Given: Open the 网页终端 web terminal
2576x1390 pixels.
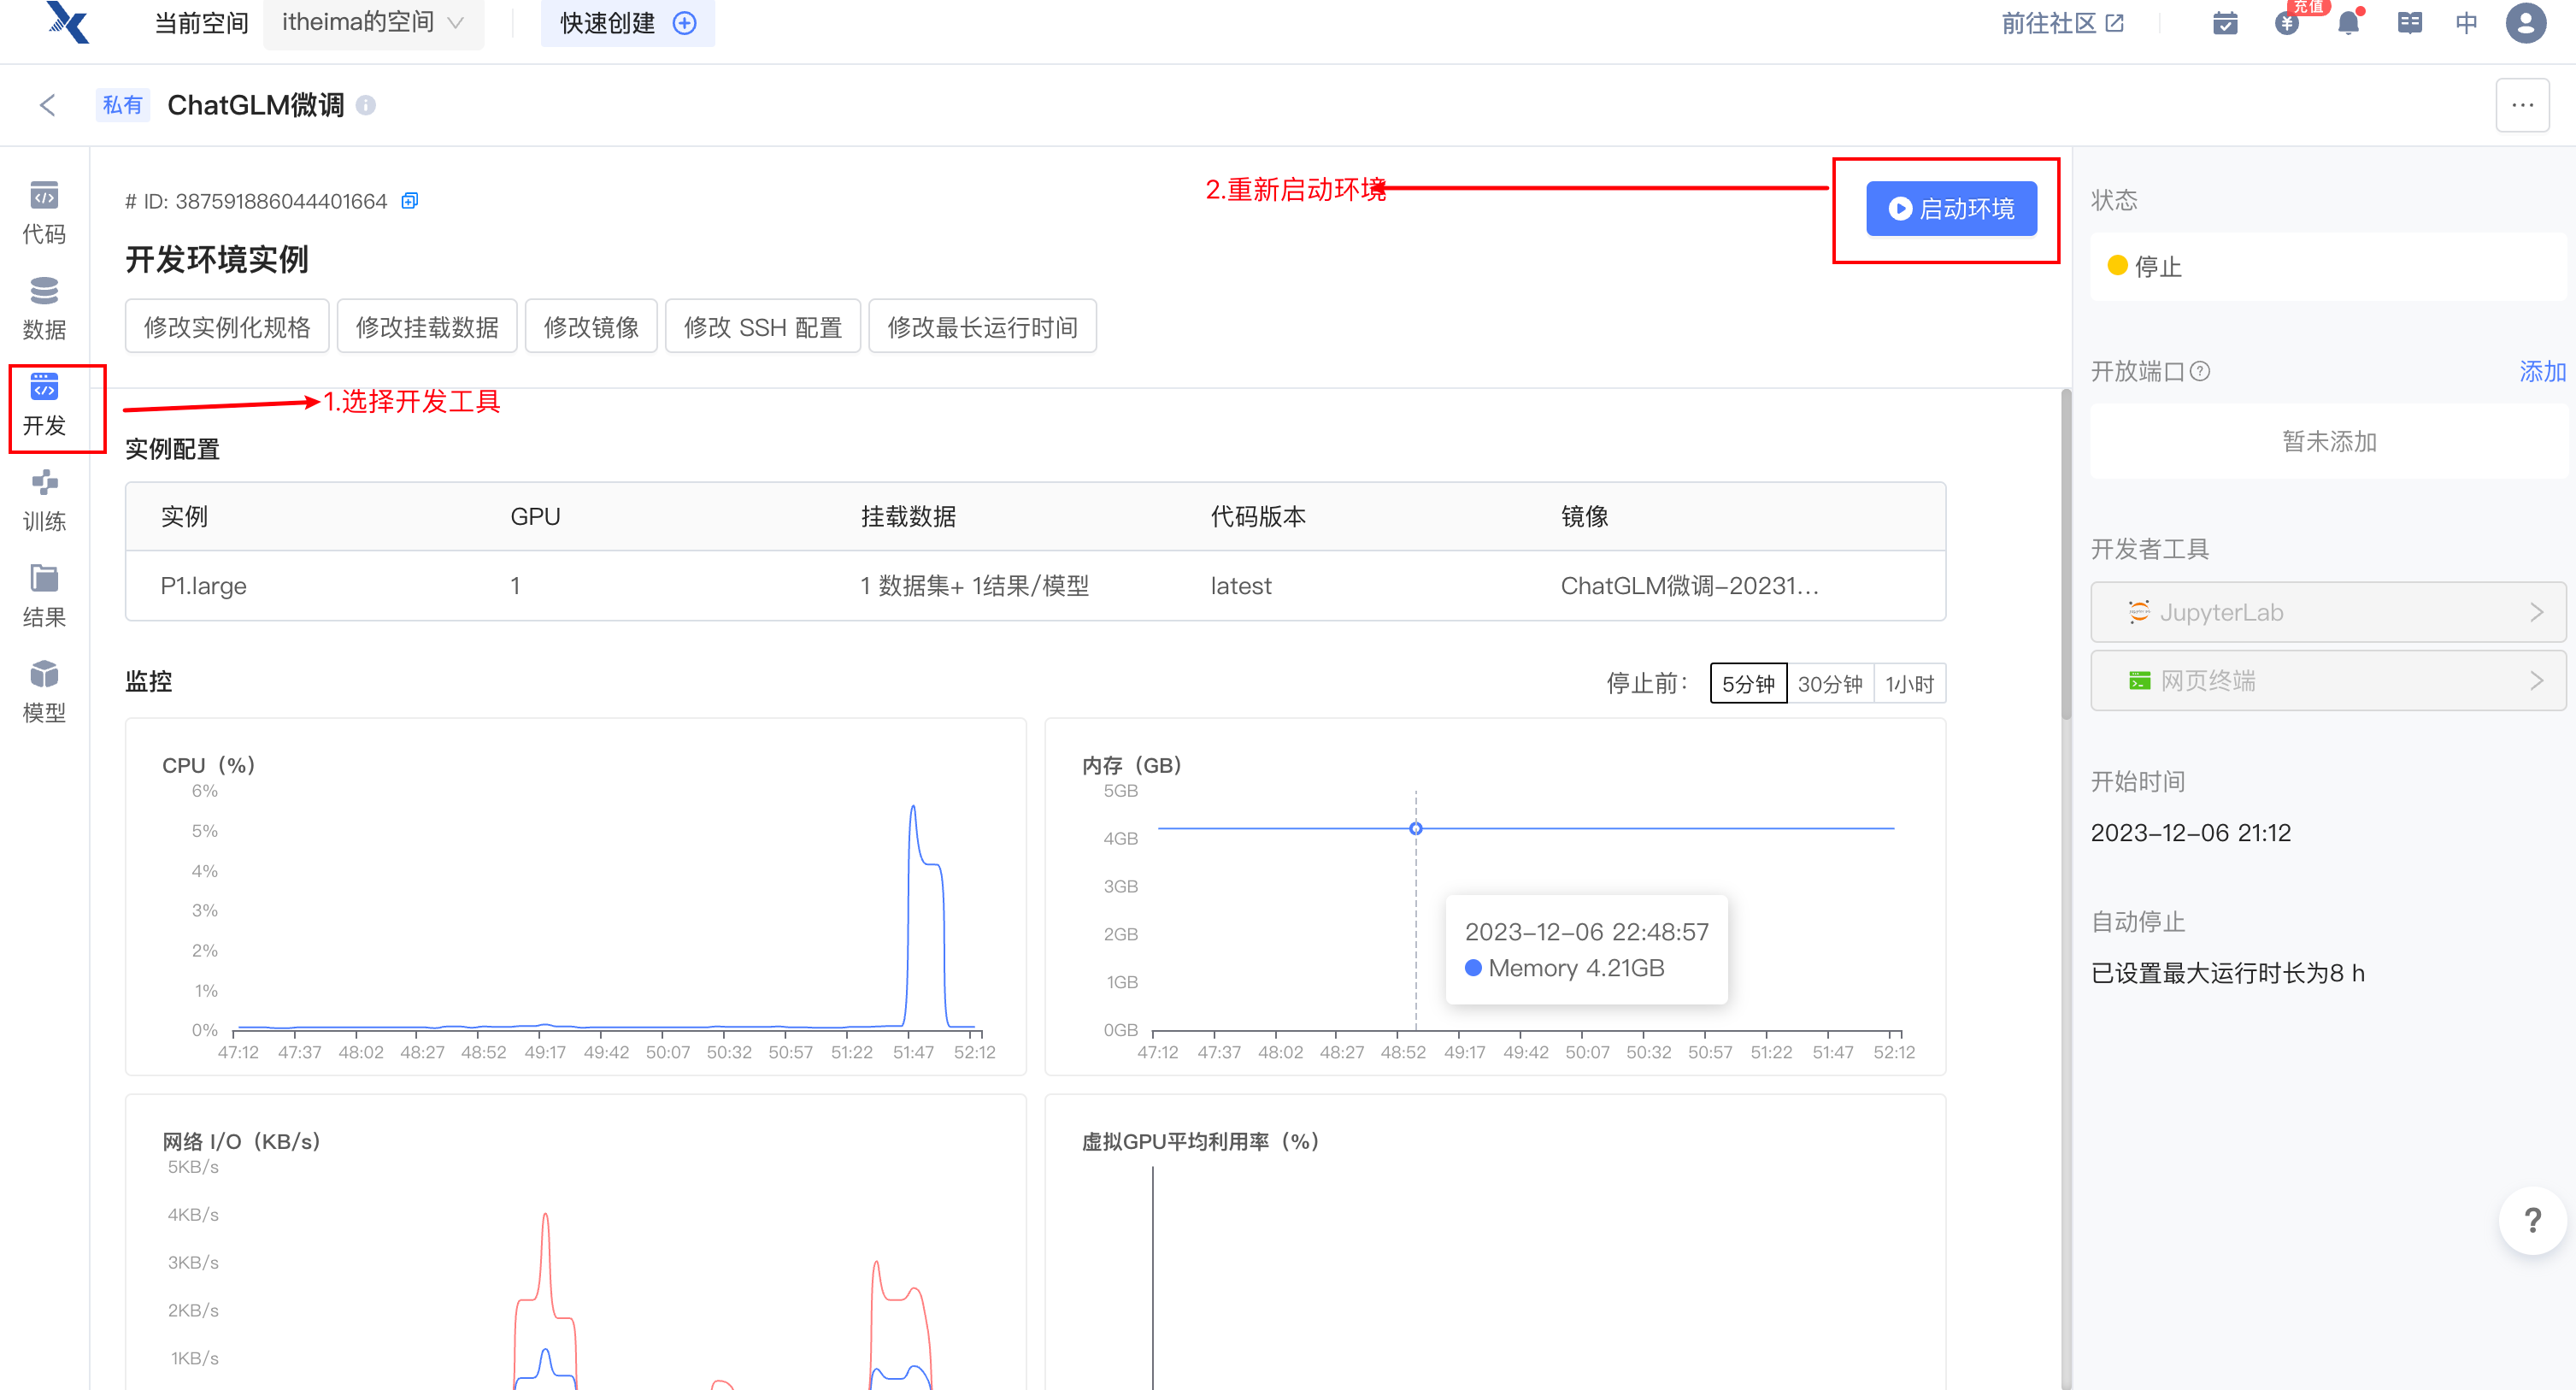Looking at the screenshot, I should click(x=2328, y=681).
